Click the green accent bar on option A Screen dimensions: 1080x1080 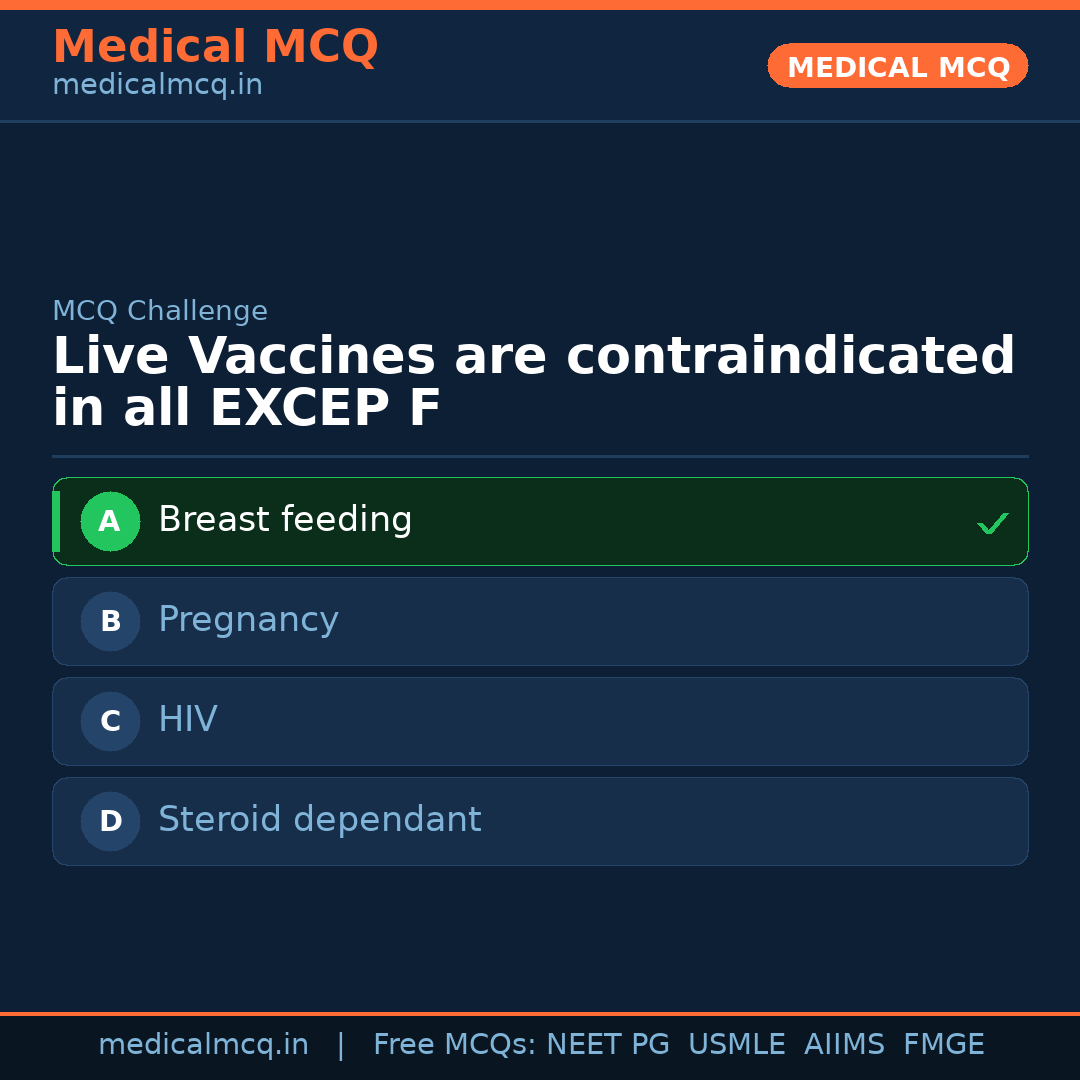[56, 521]
